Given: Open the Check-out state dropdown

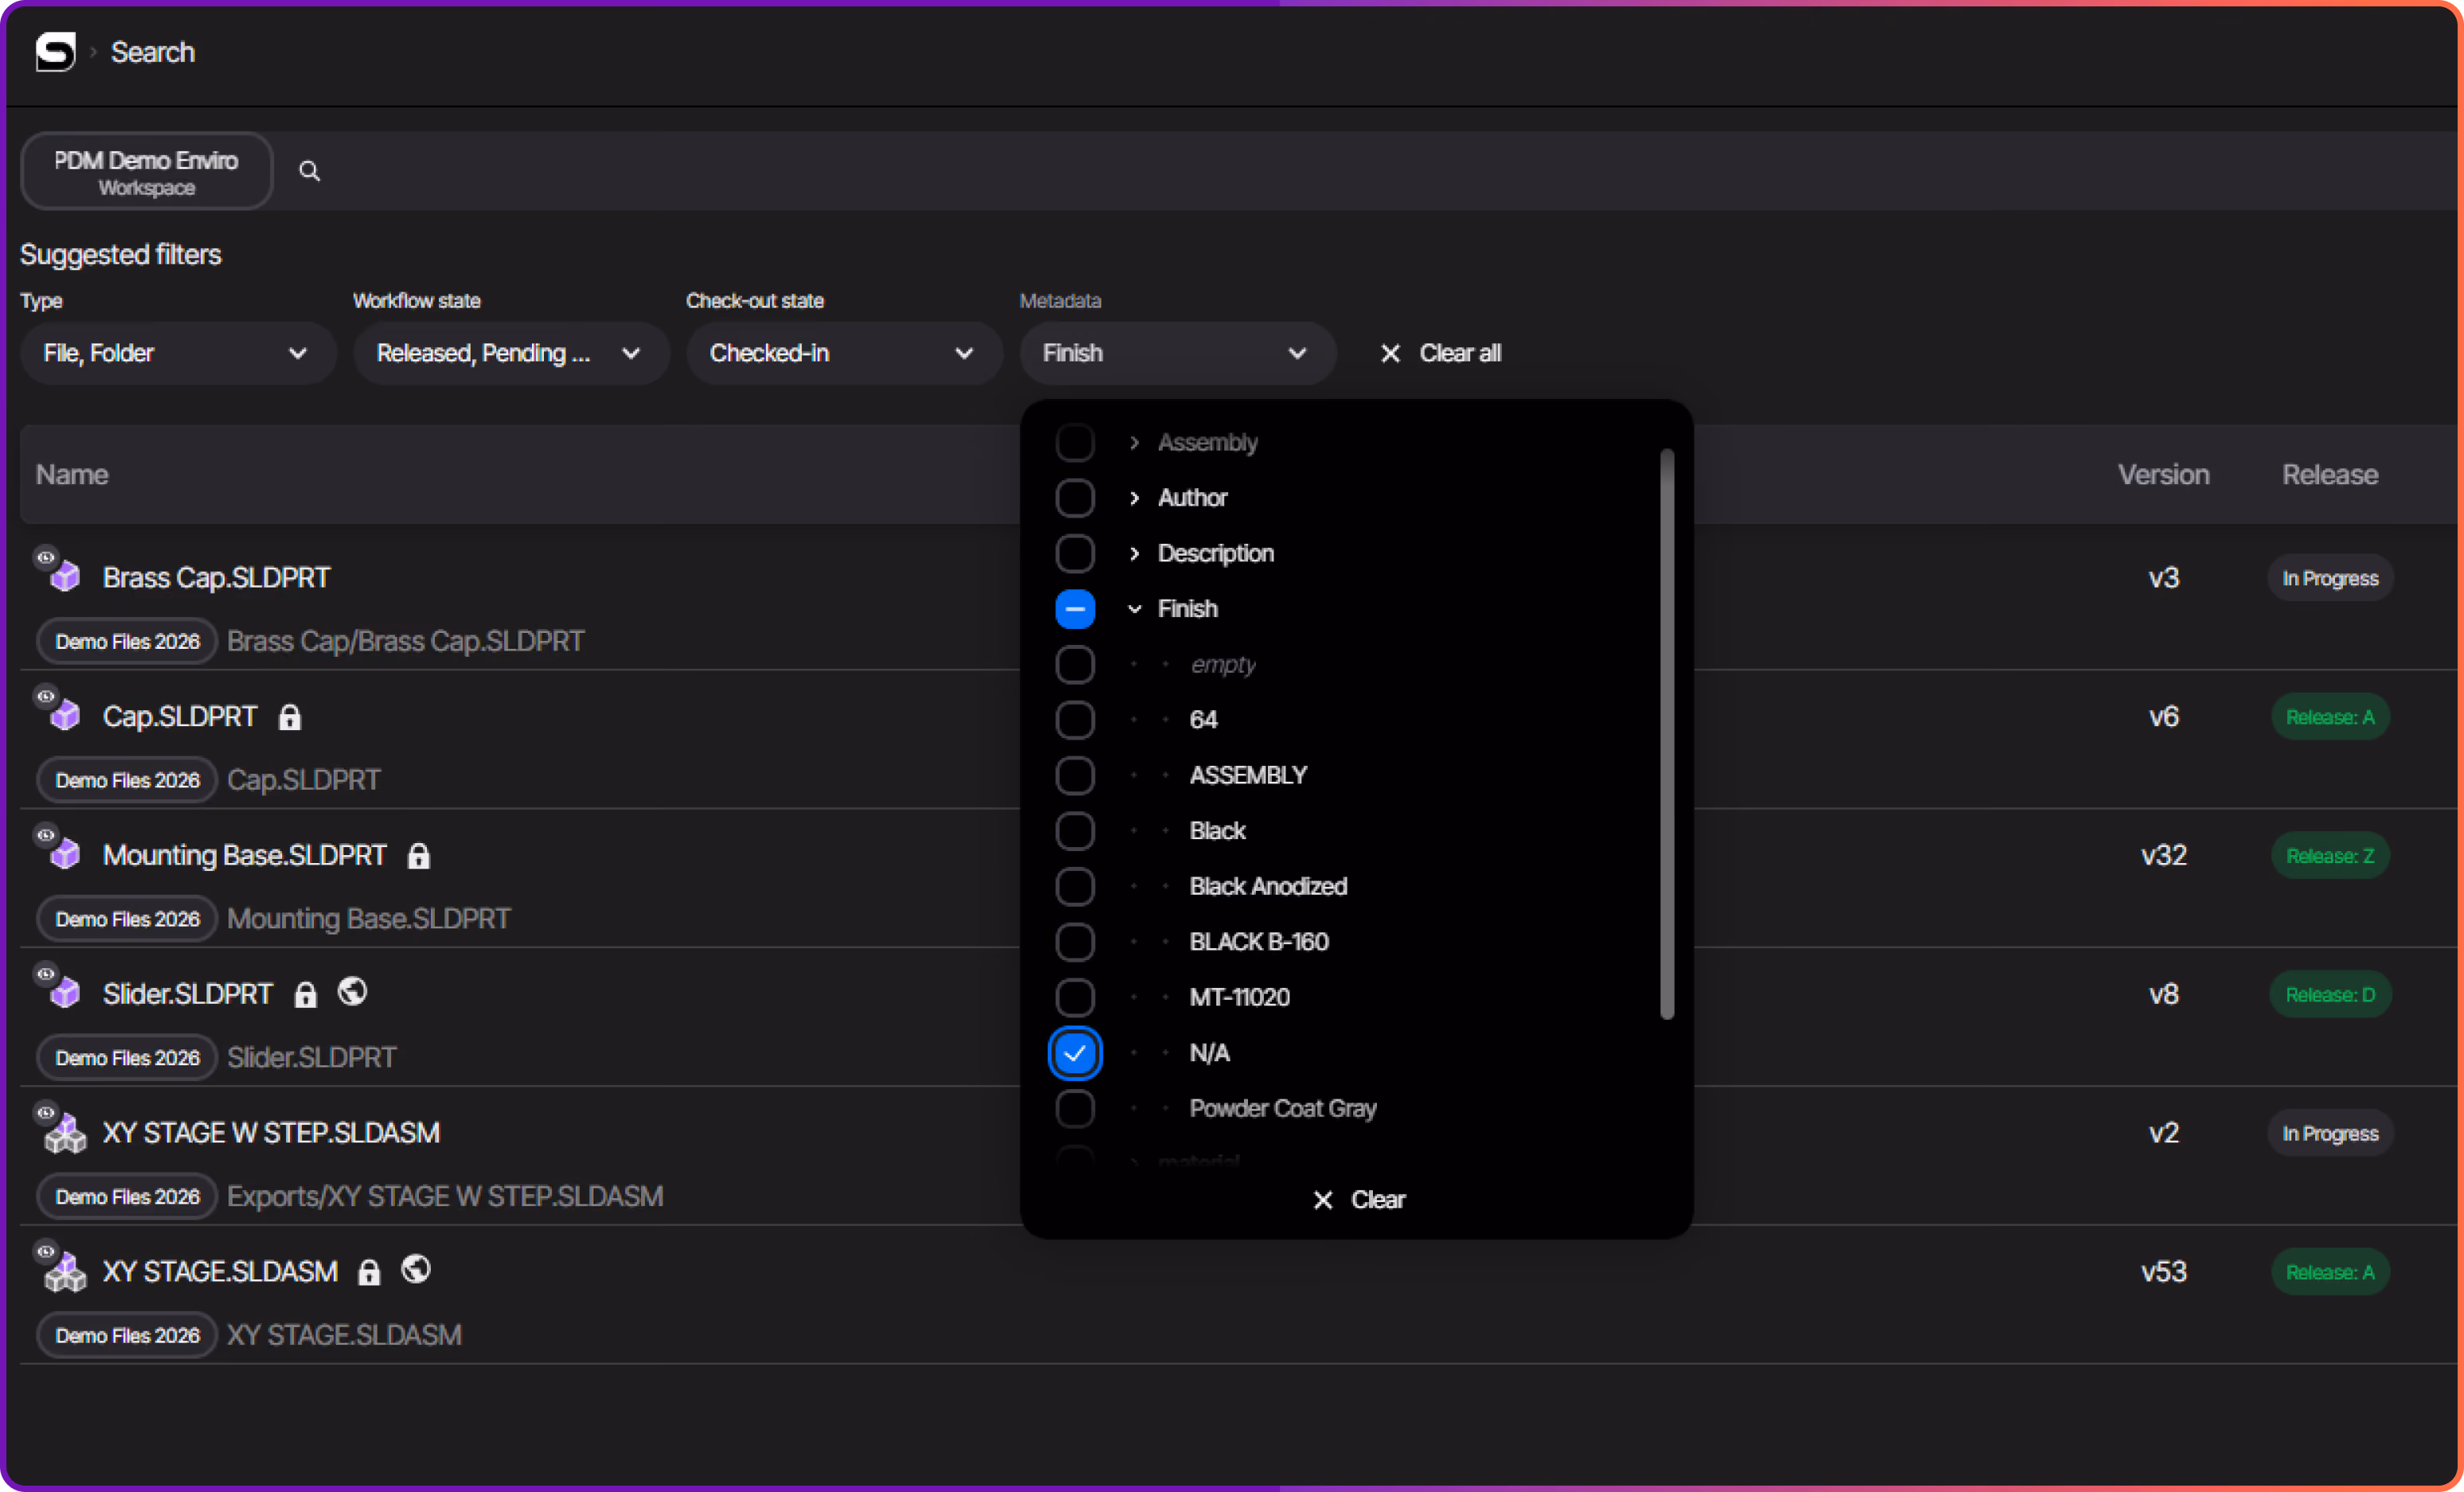Looking at the screenshot, I should coord(844,353).
